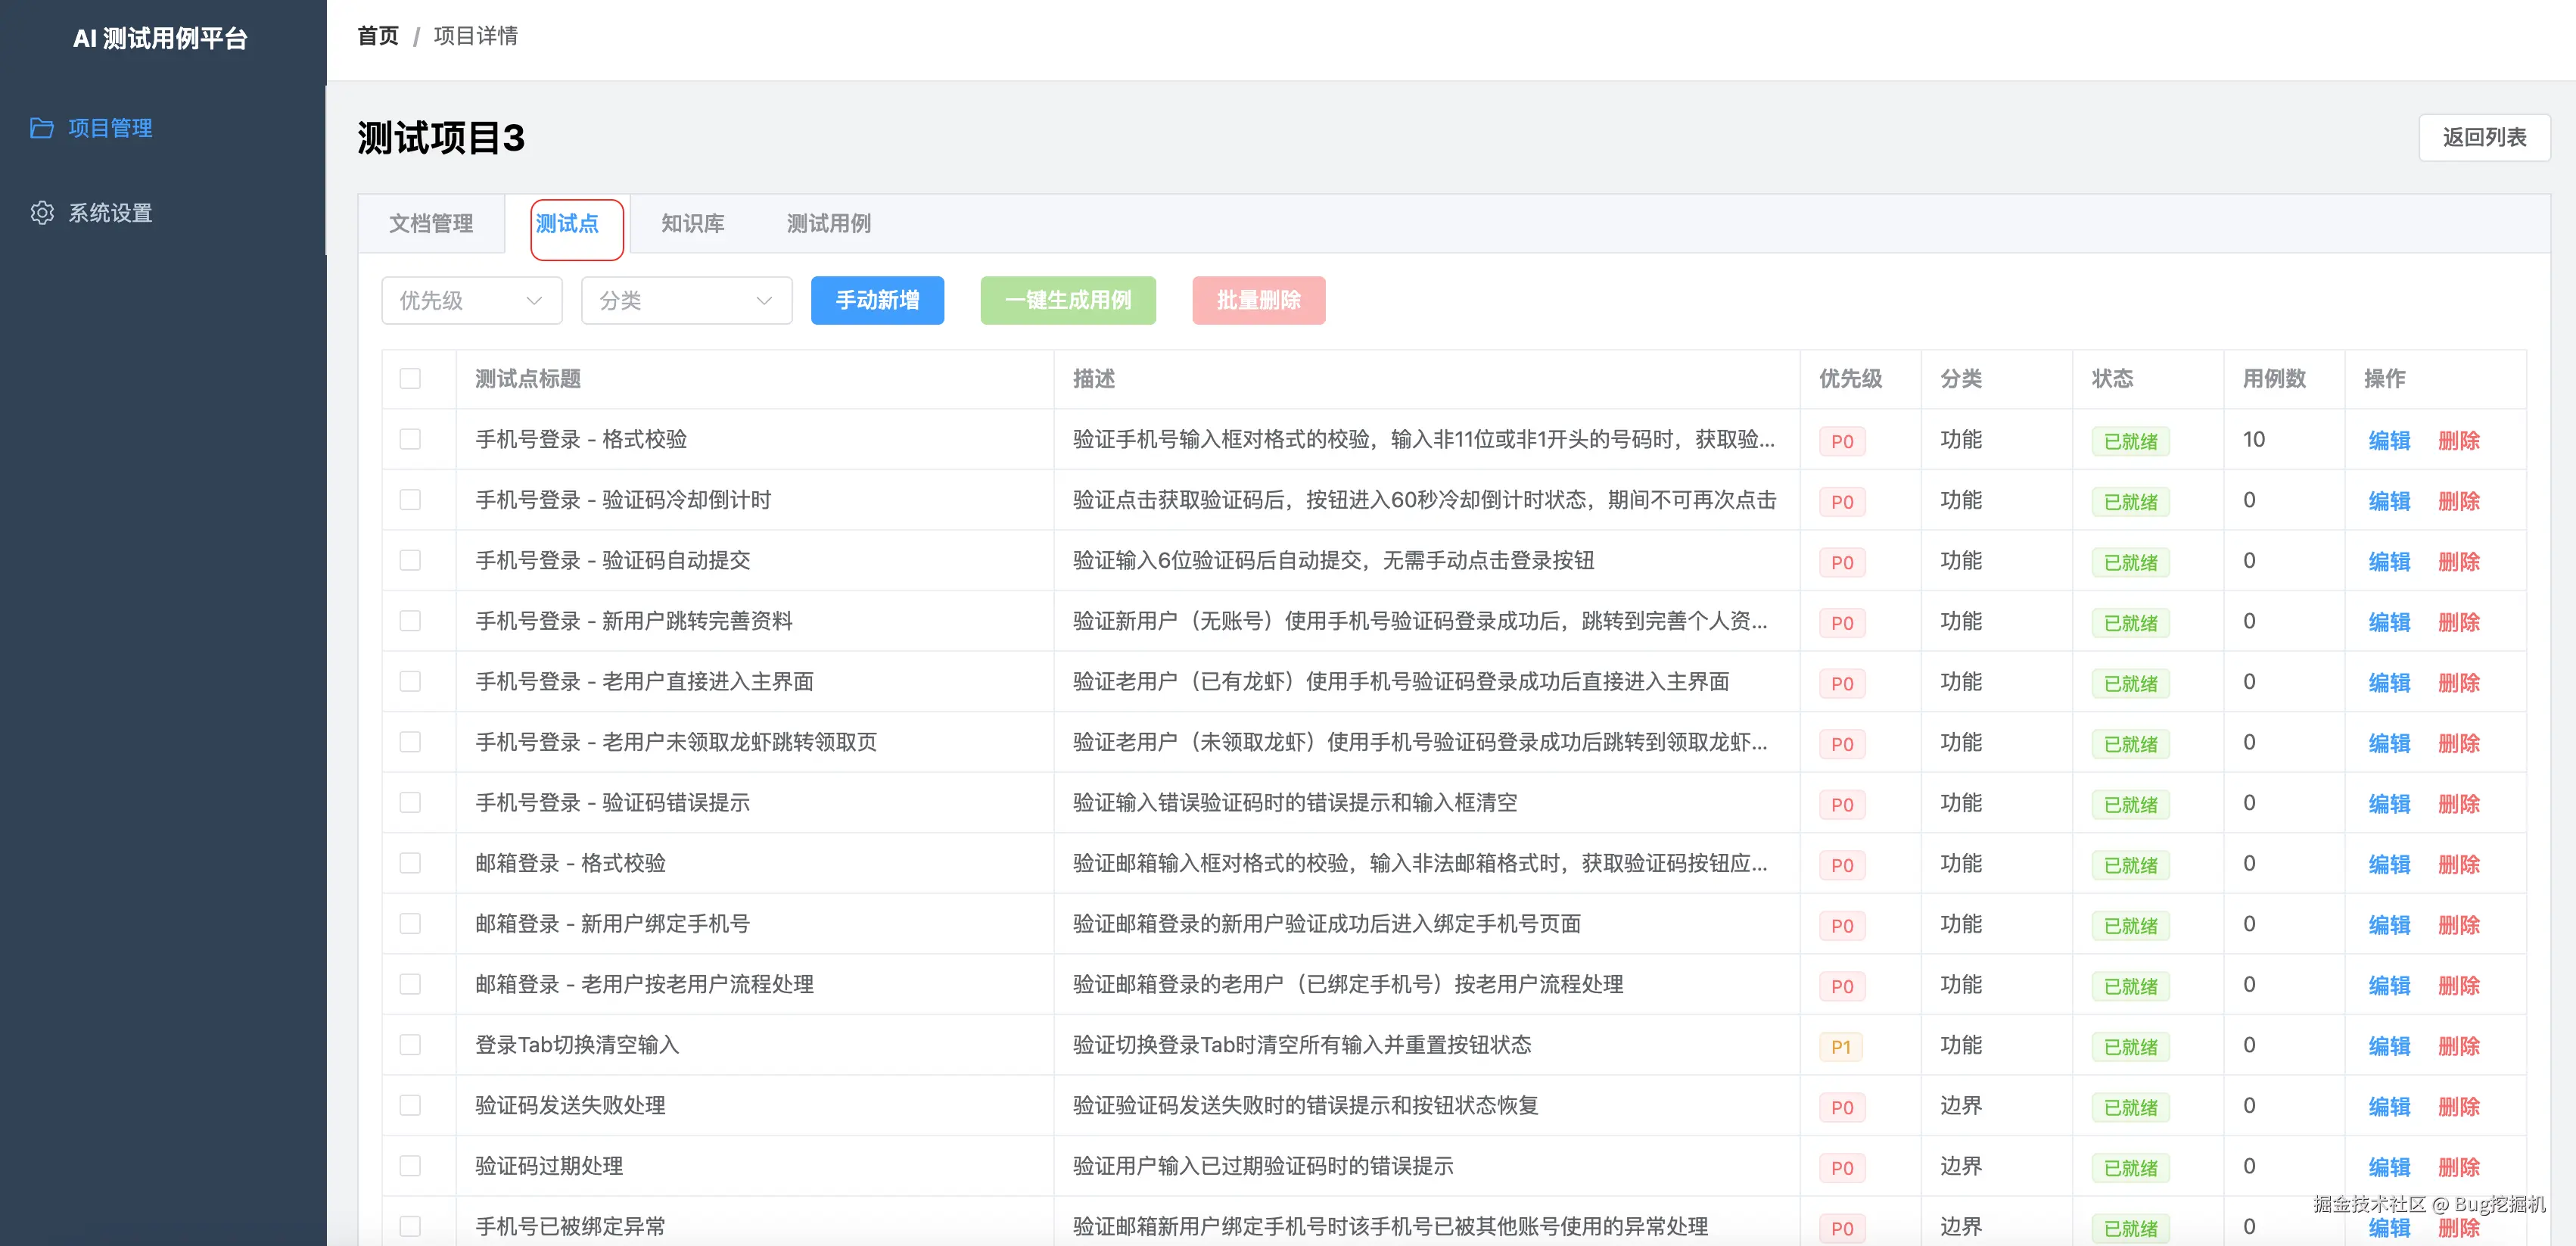Click 首页 breadcrumb link
Screen dimensions: 2576x1246
pyautogui.click(x=377, y=36)
